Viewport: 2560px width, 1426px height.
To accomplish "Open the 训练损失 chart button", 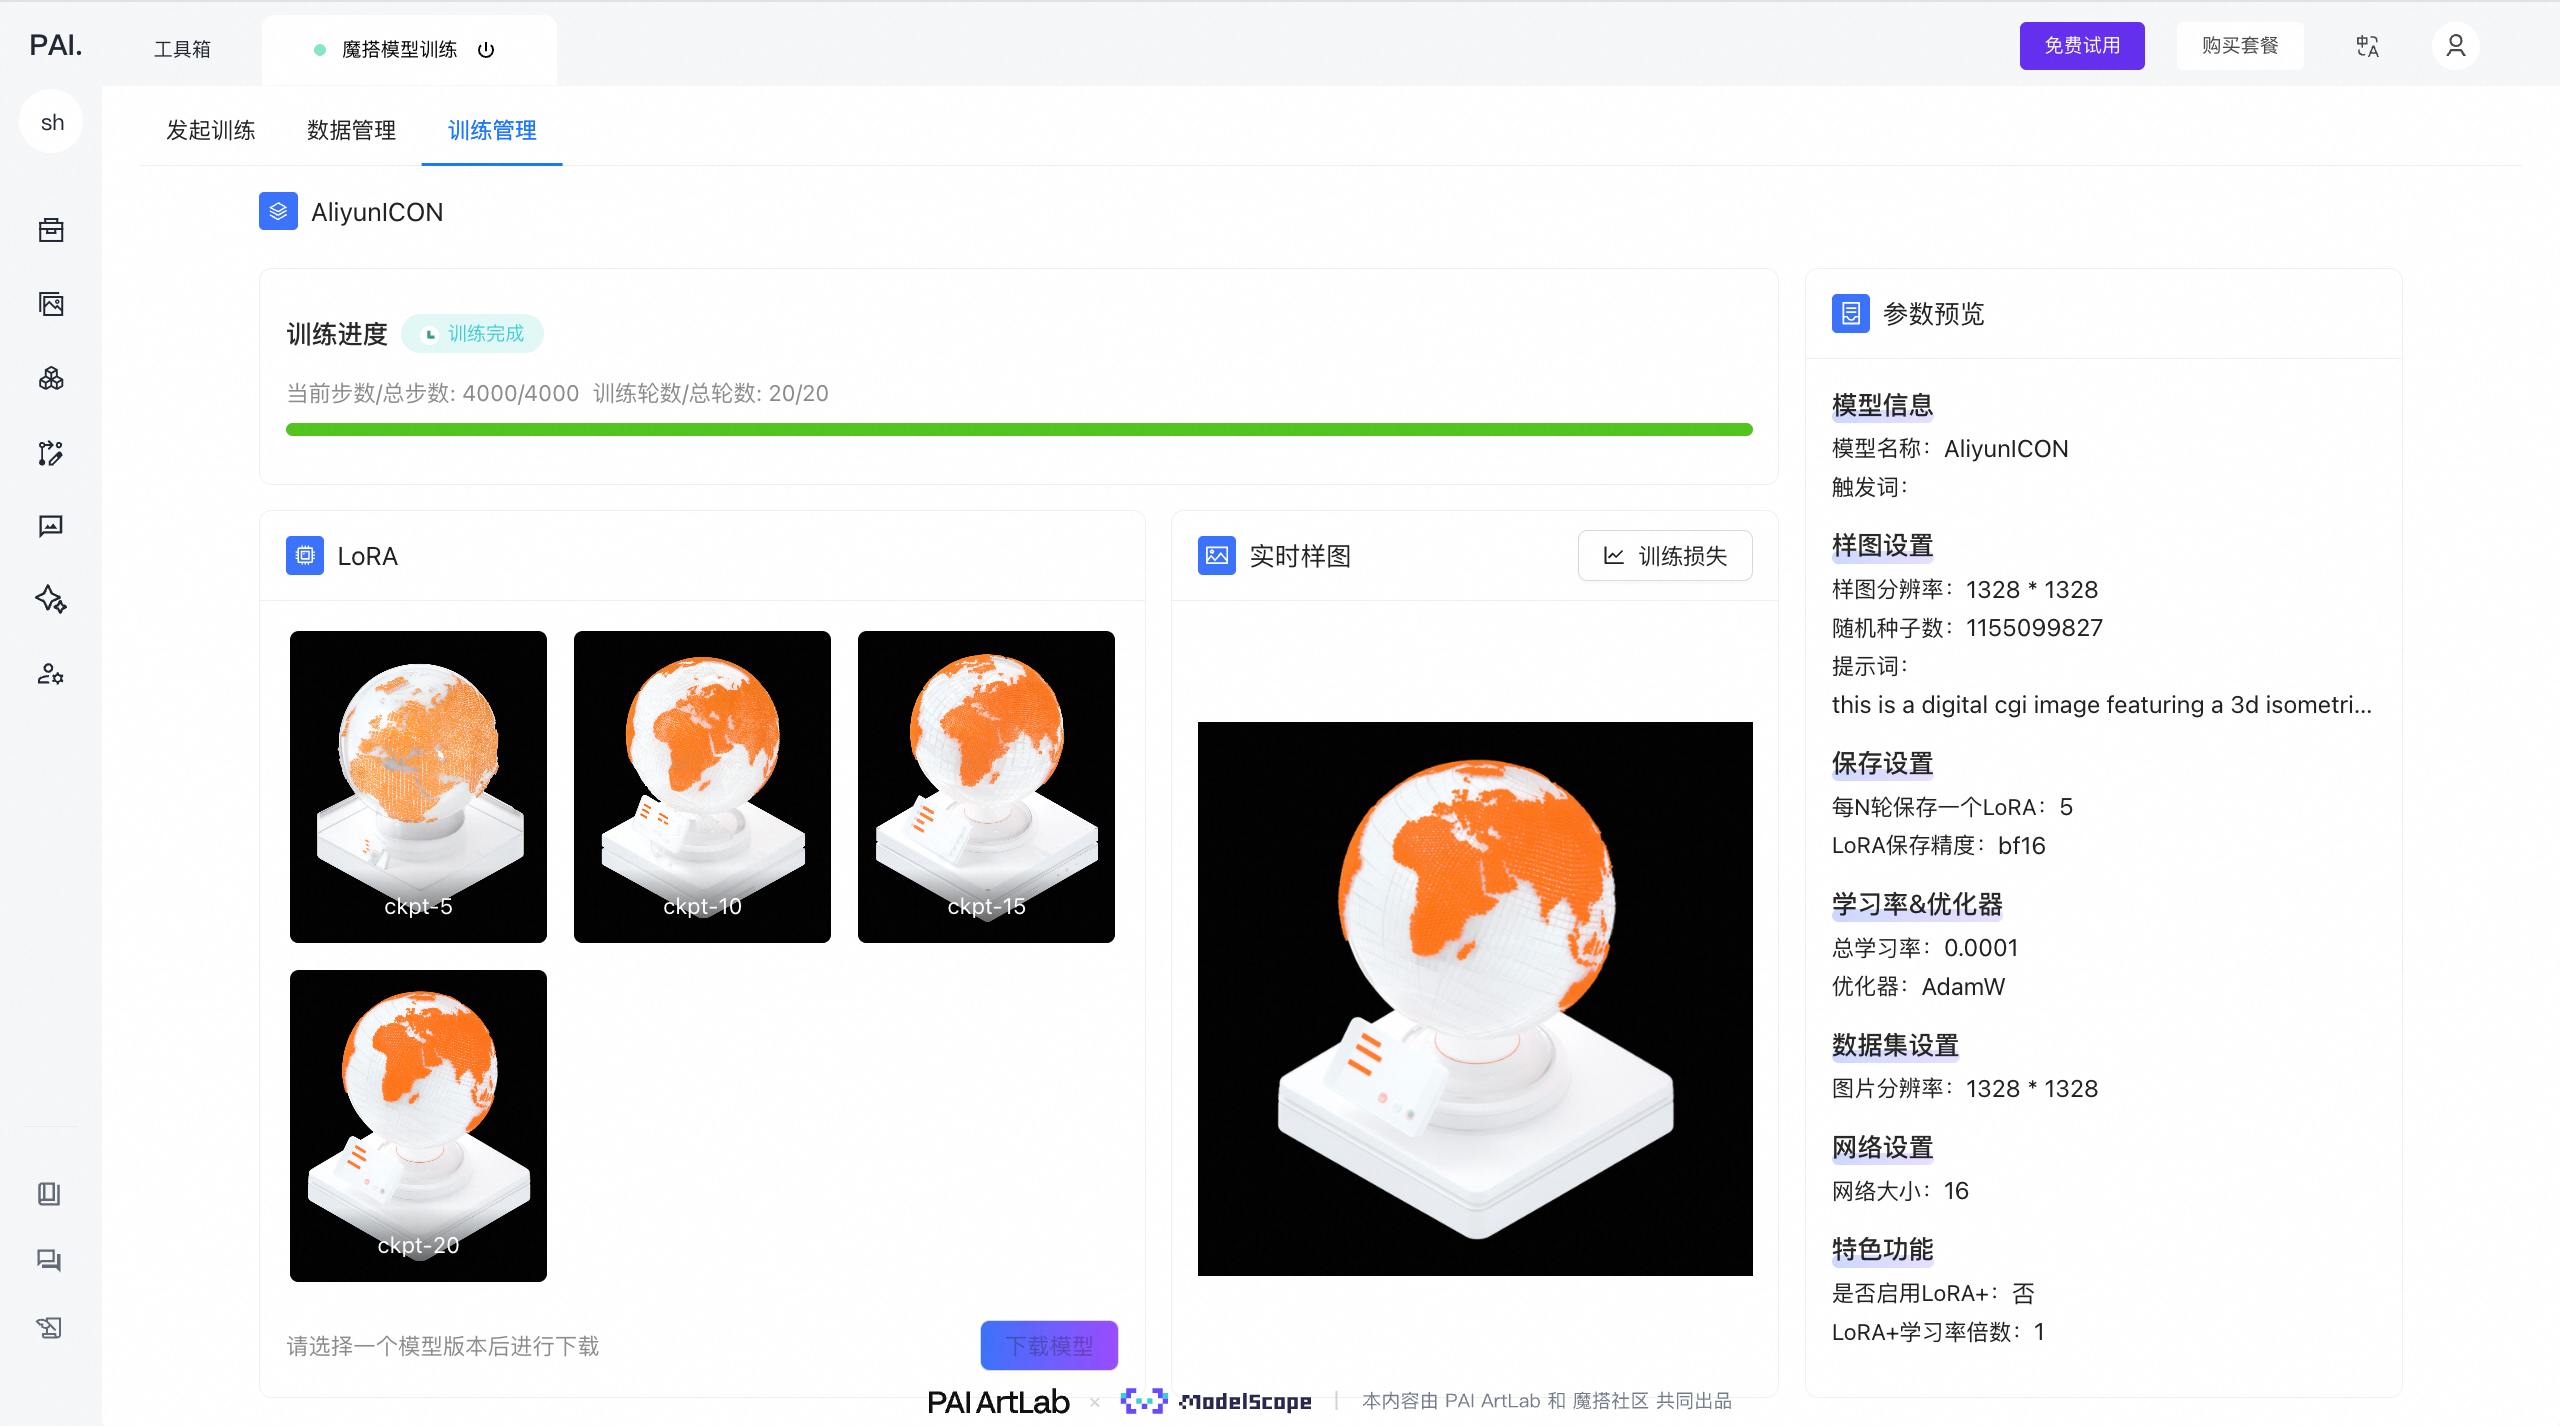I will 1665,556.
